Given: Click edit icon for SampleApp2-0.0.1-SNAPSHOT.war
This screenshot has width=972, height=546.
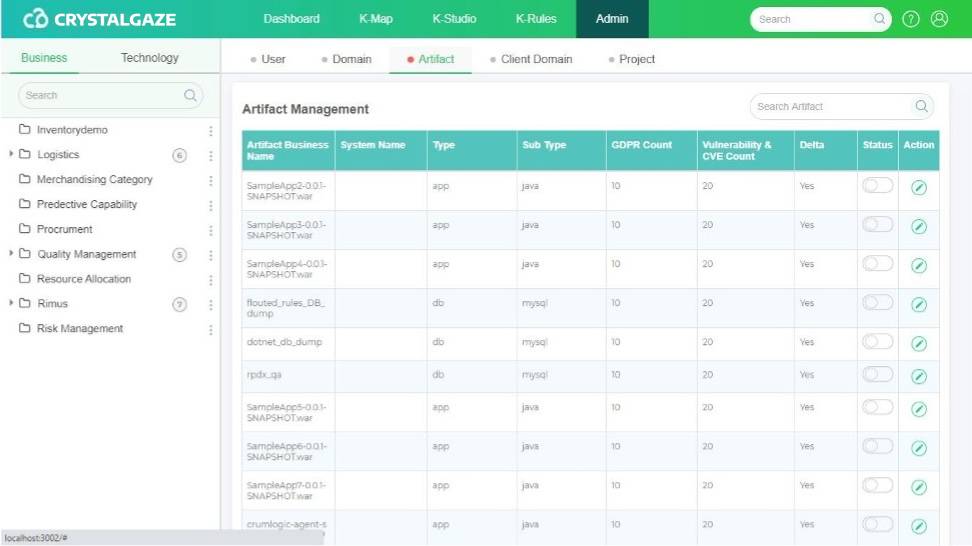Looking at the screenshot, I should (918, 188).
